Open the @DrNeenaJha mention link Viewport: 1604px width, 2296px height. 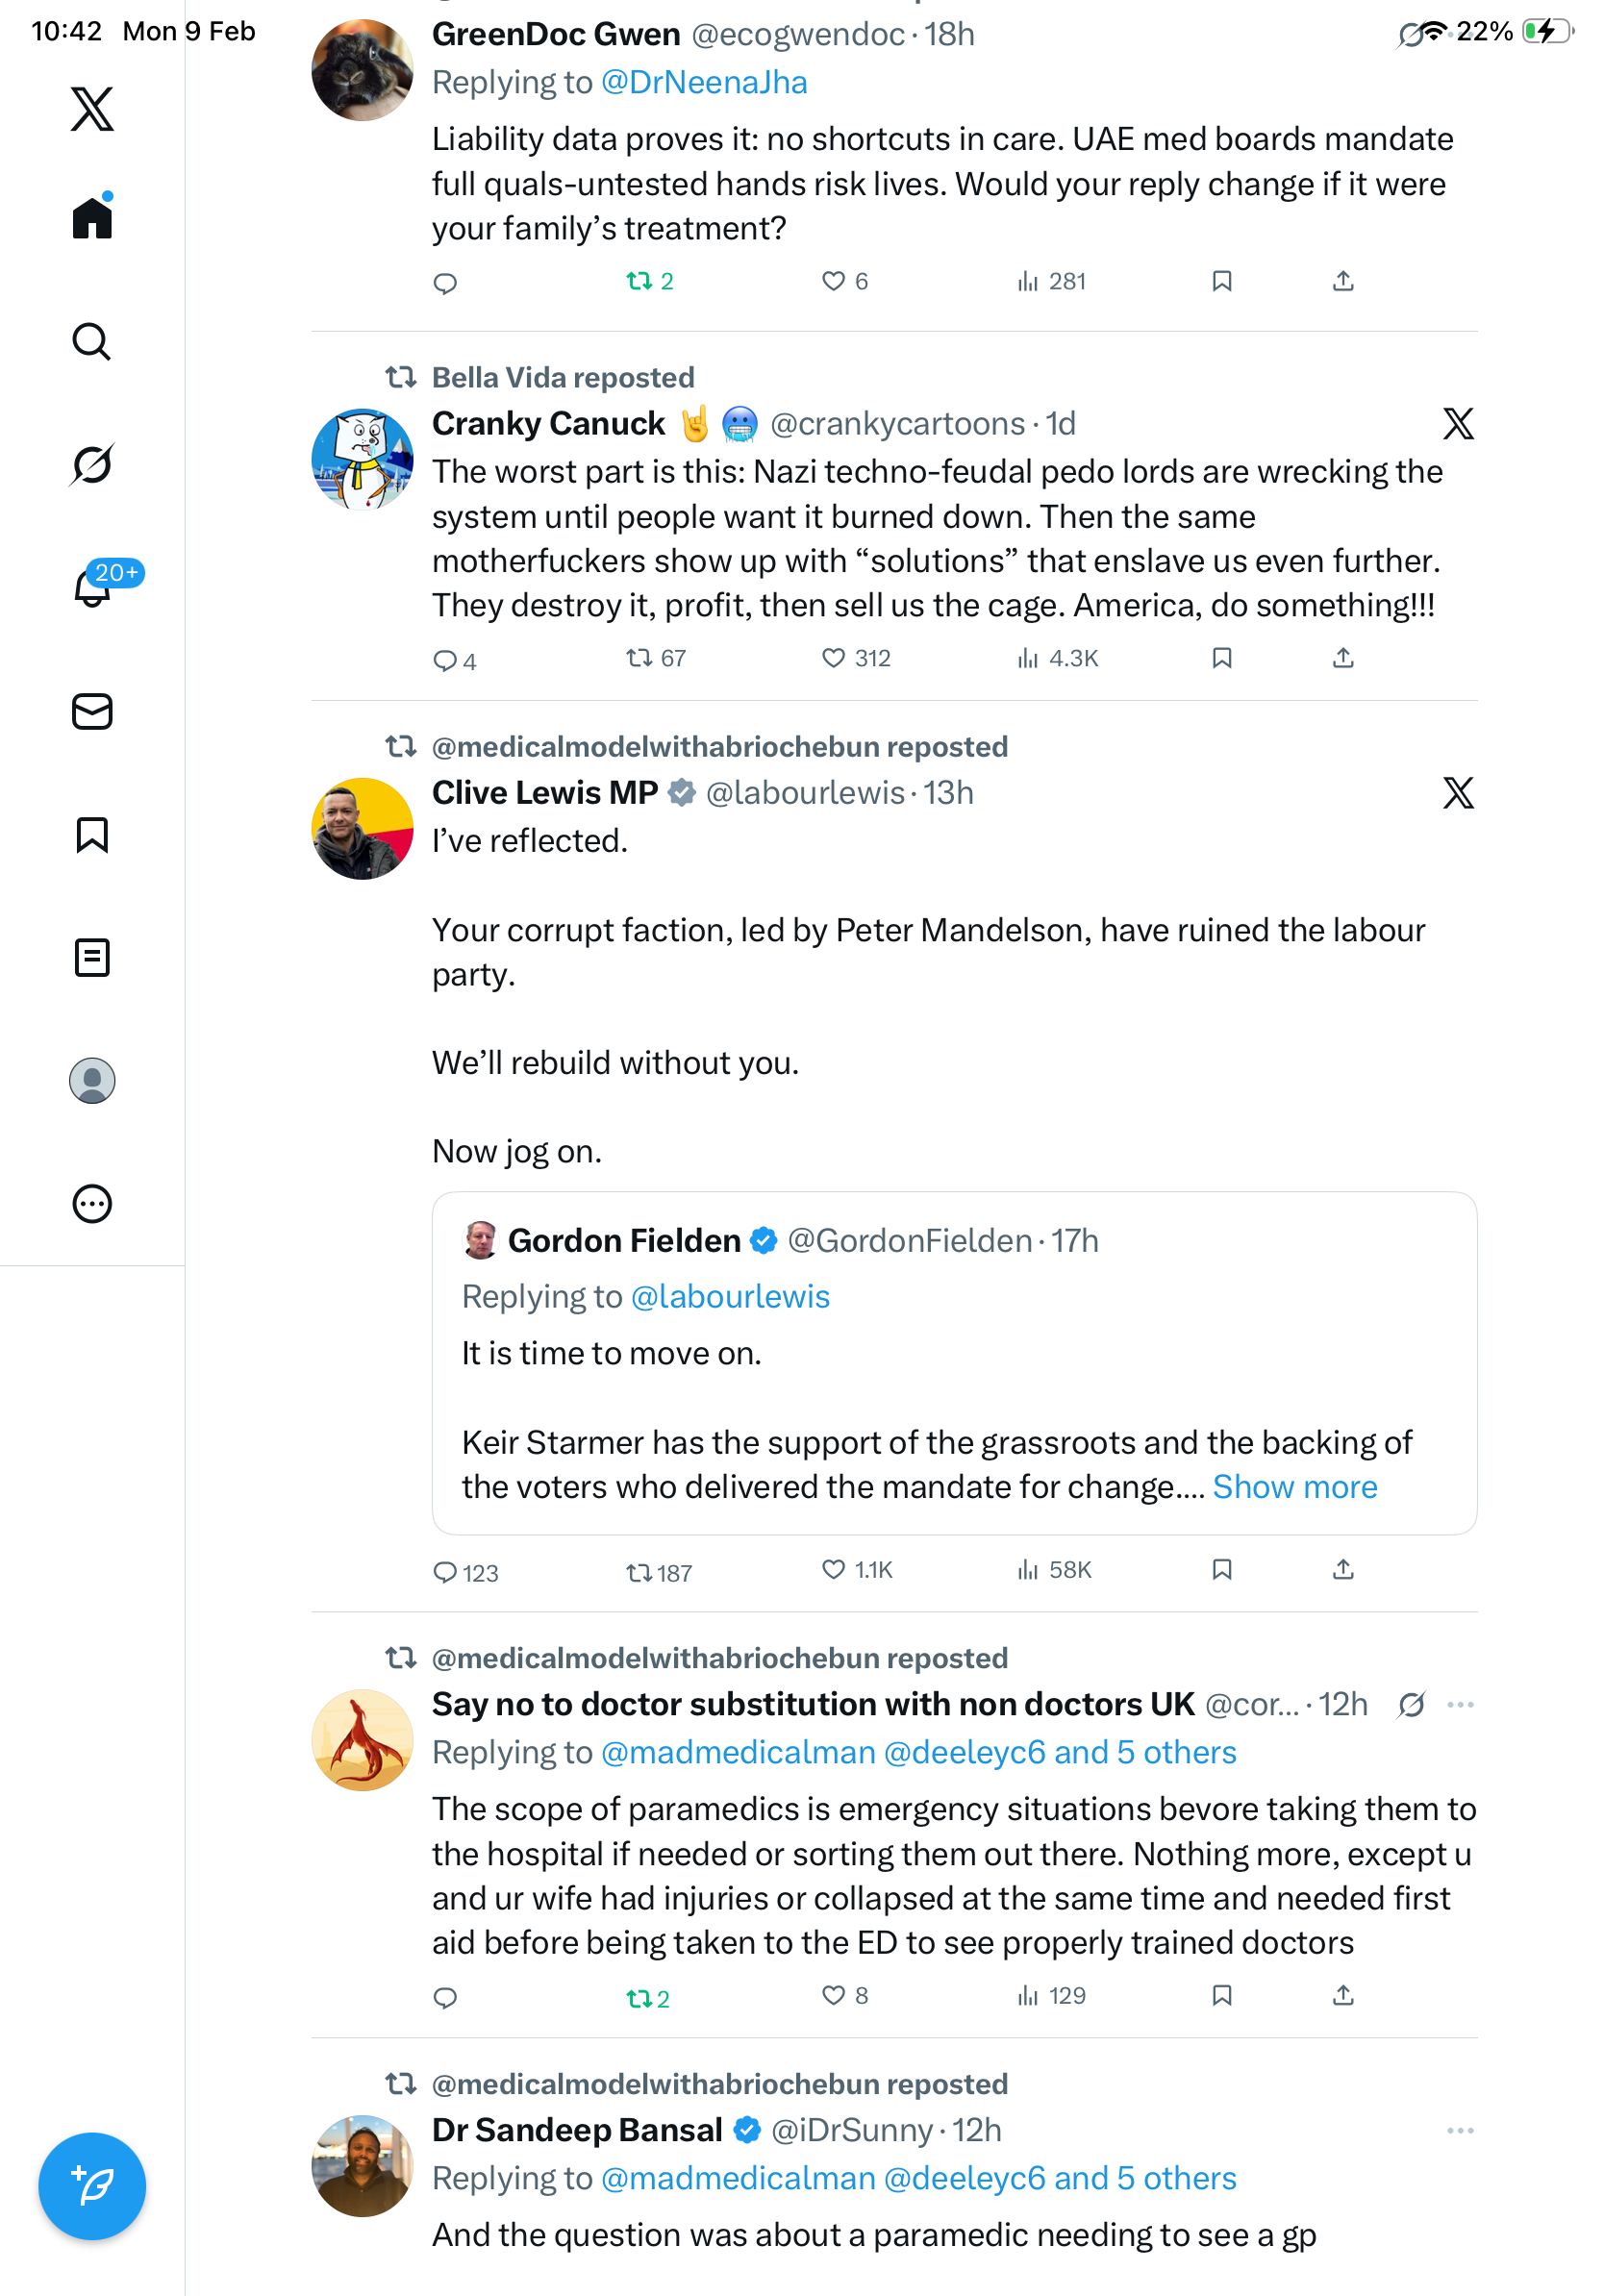pos(704,83)
